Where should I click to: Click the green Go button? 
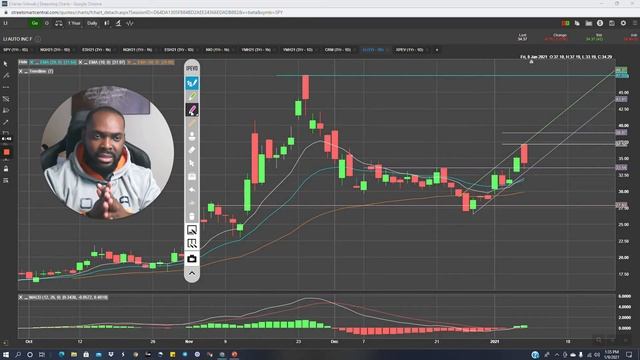(x=35, y=23)
